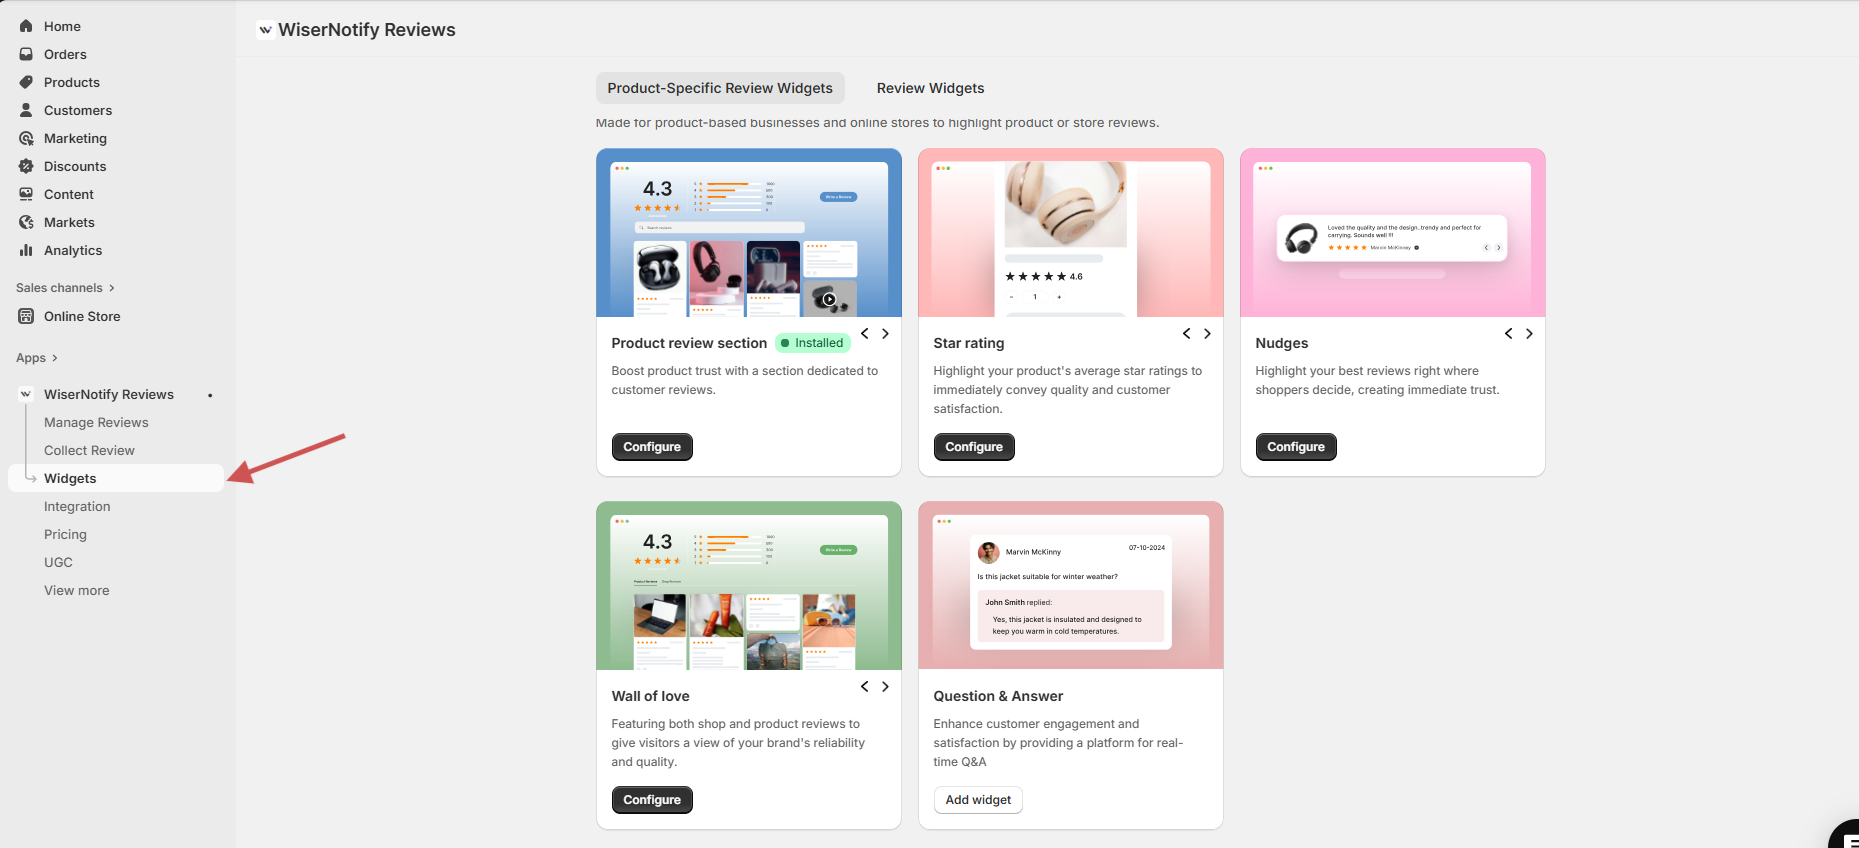Open Manage Reviews in the sidebar

click(96, 422)
